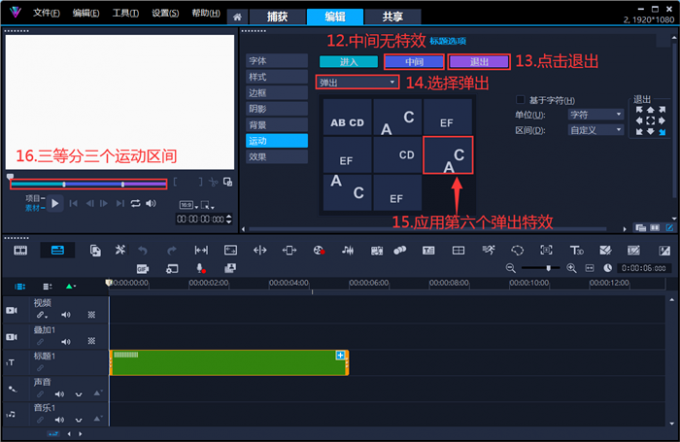Switch to the 捕获 tab
The height and width of the screenshot is (442, 680).
click(x=277, y=17)
